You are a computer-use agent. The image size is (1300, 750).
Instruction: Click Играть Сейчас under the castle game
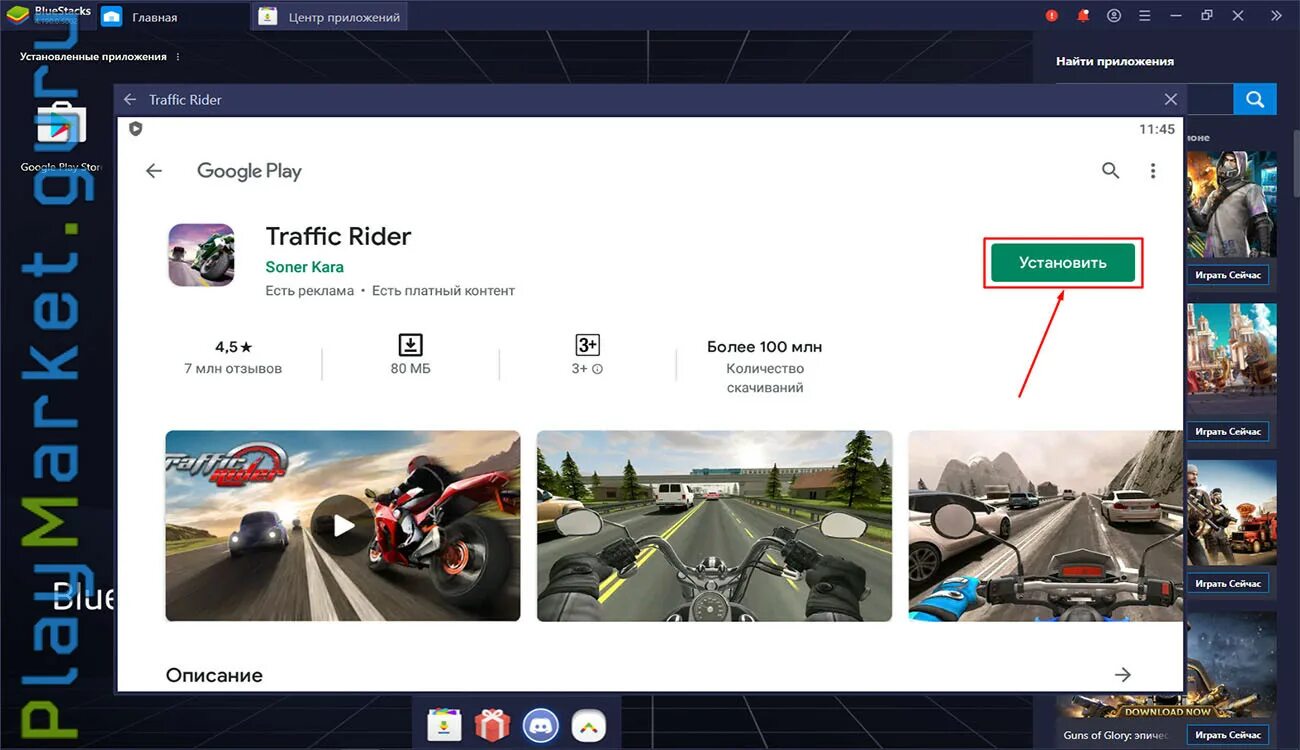click(1228, 432)
